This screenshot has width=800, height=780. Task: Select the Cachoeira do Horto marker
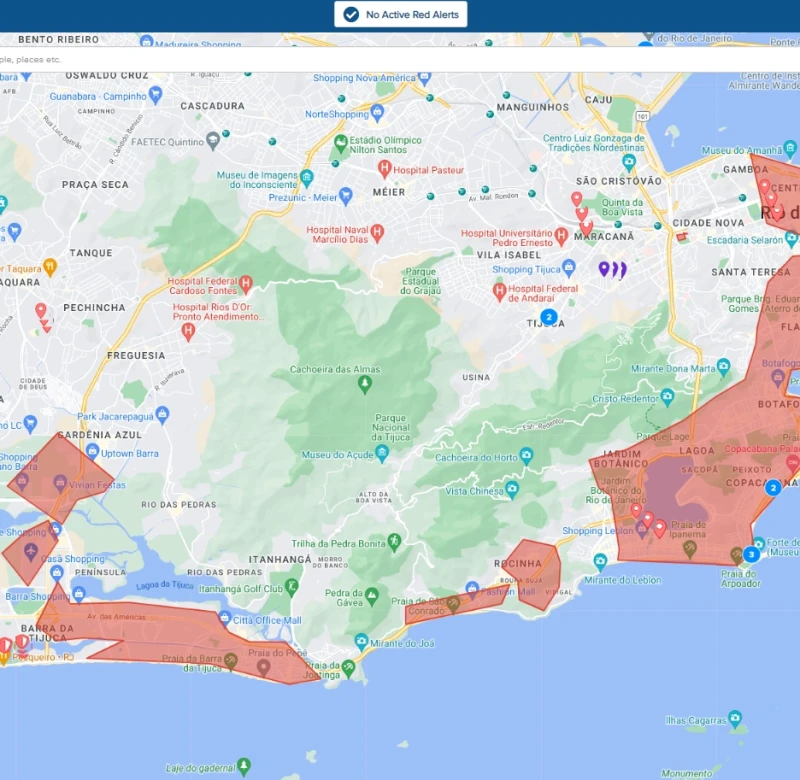pos(526,455)
